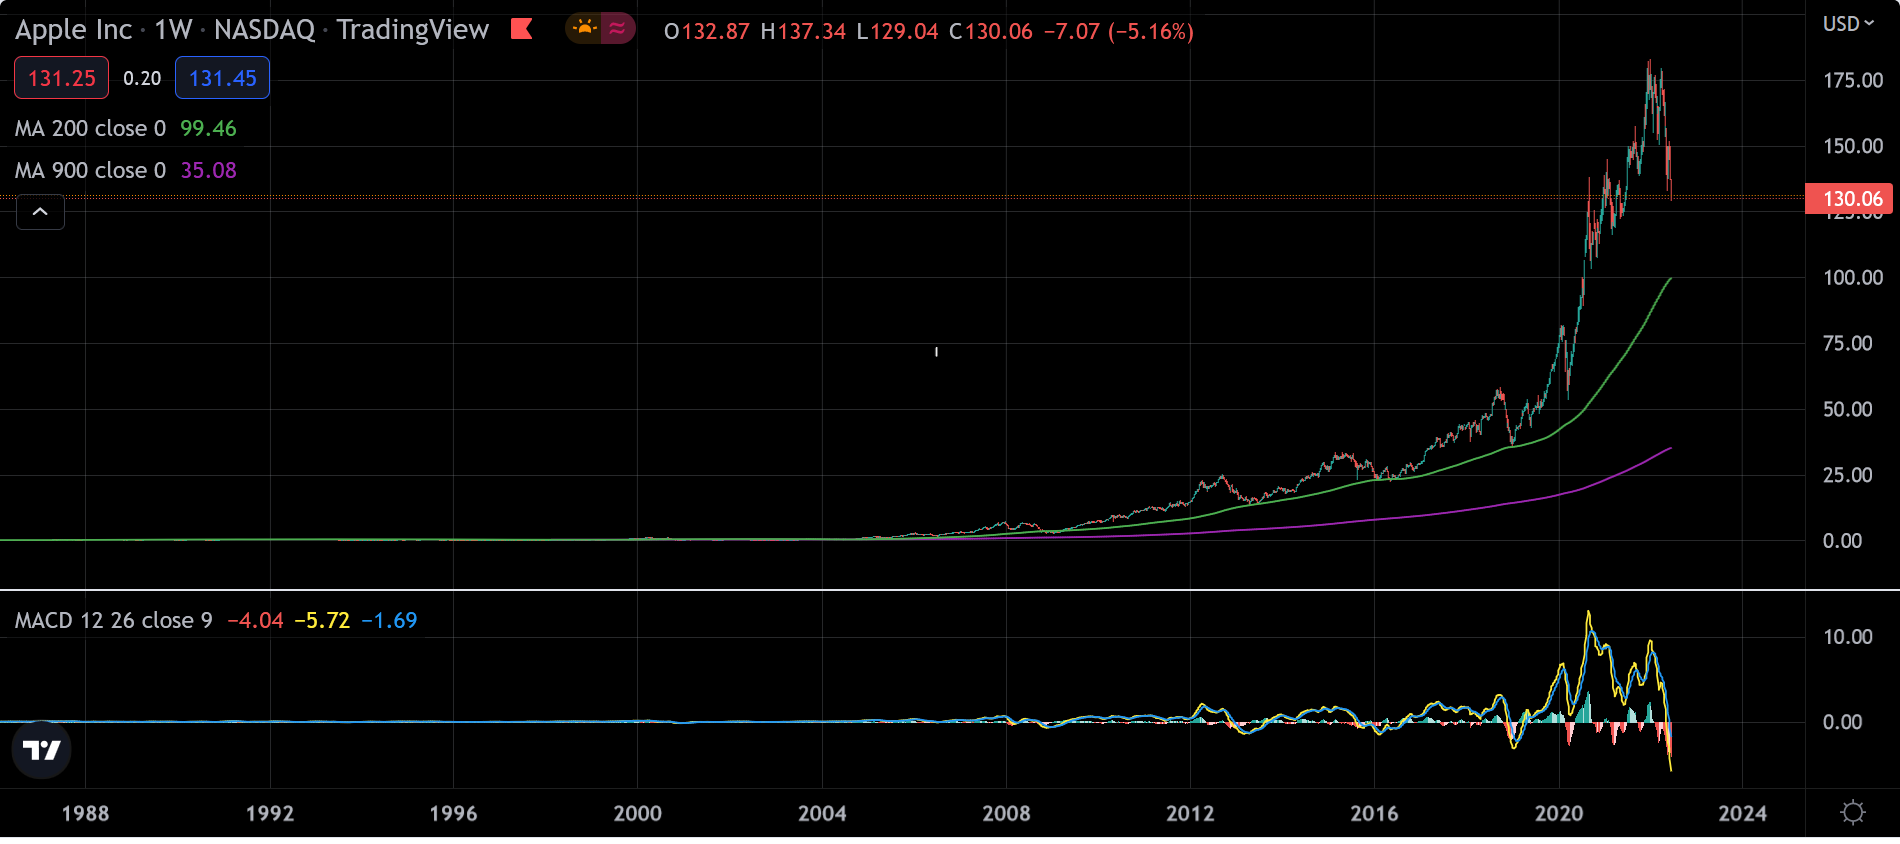The width and height of the screenshot is (1900, 844).
Task: Select the MA 200 close indicator legend
Action: (x=90, y=128)
